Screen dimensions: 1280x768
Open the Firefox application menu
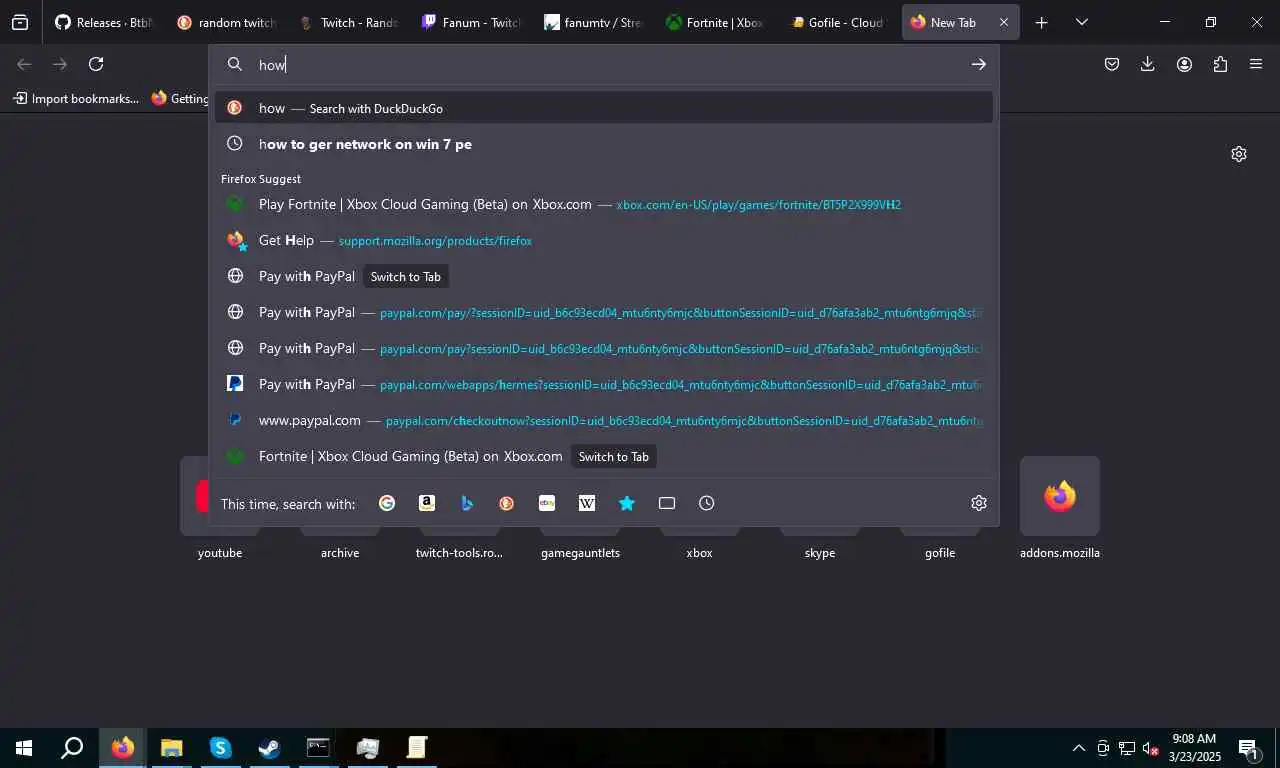(x=1256, y=64)
